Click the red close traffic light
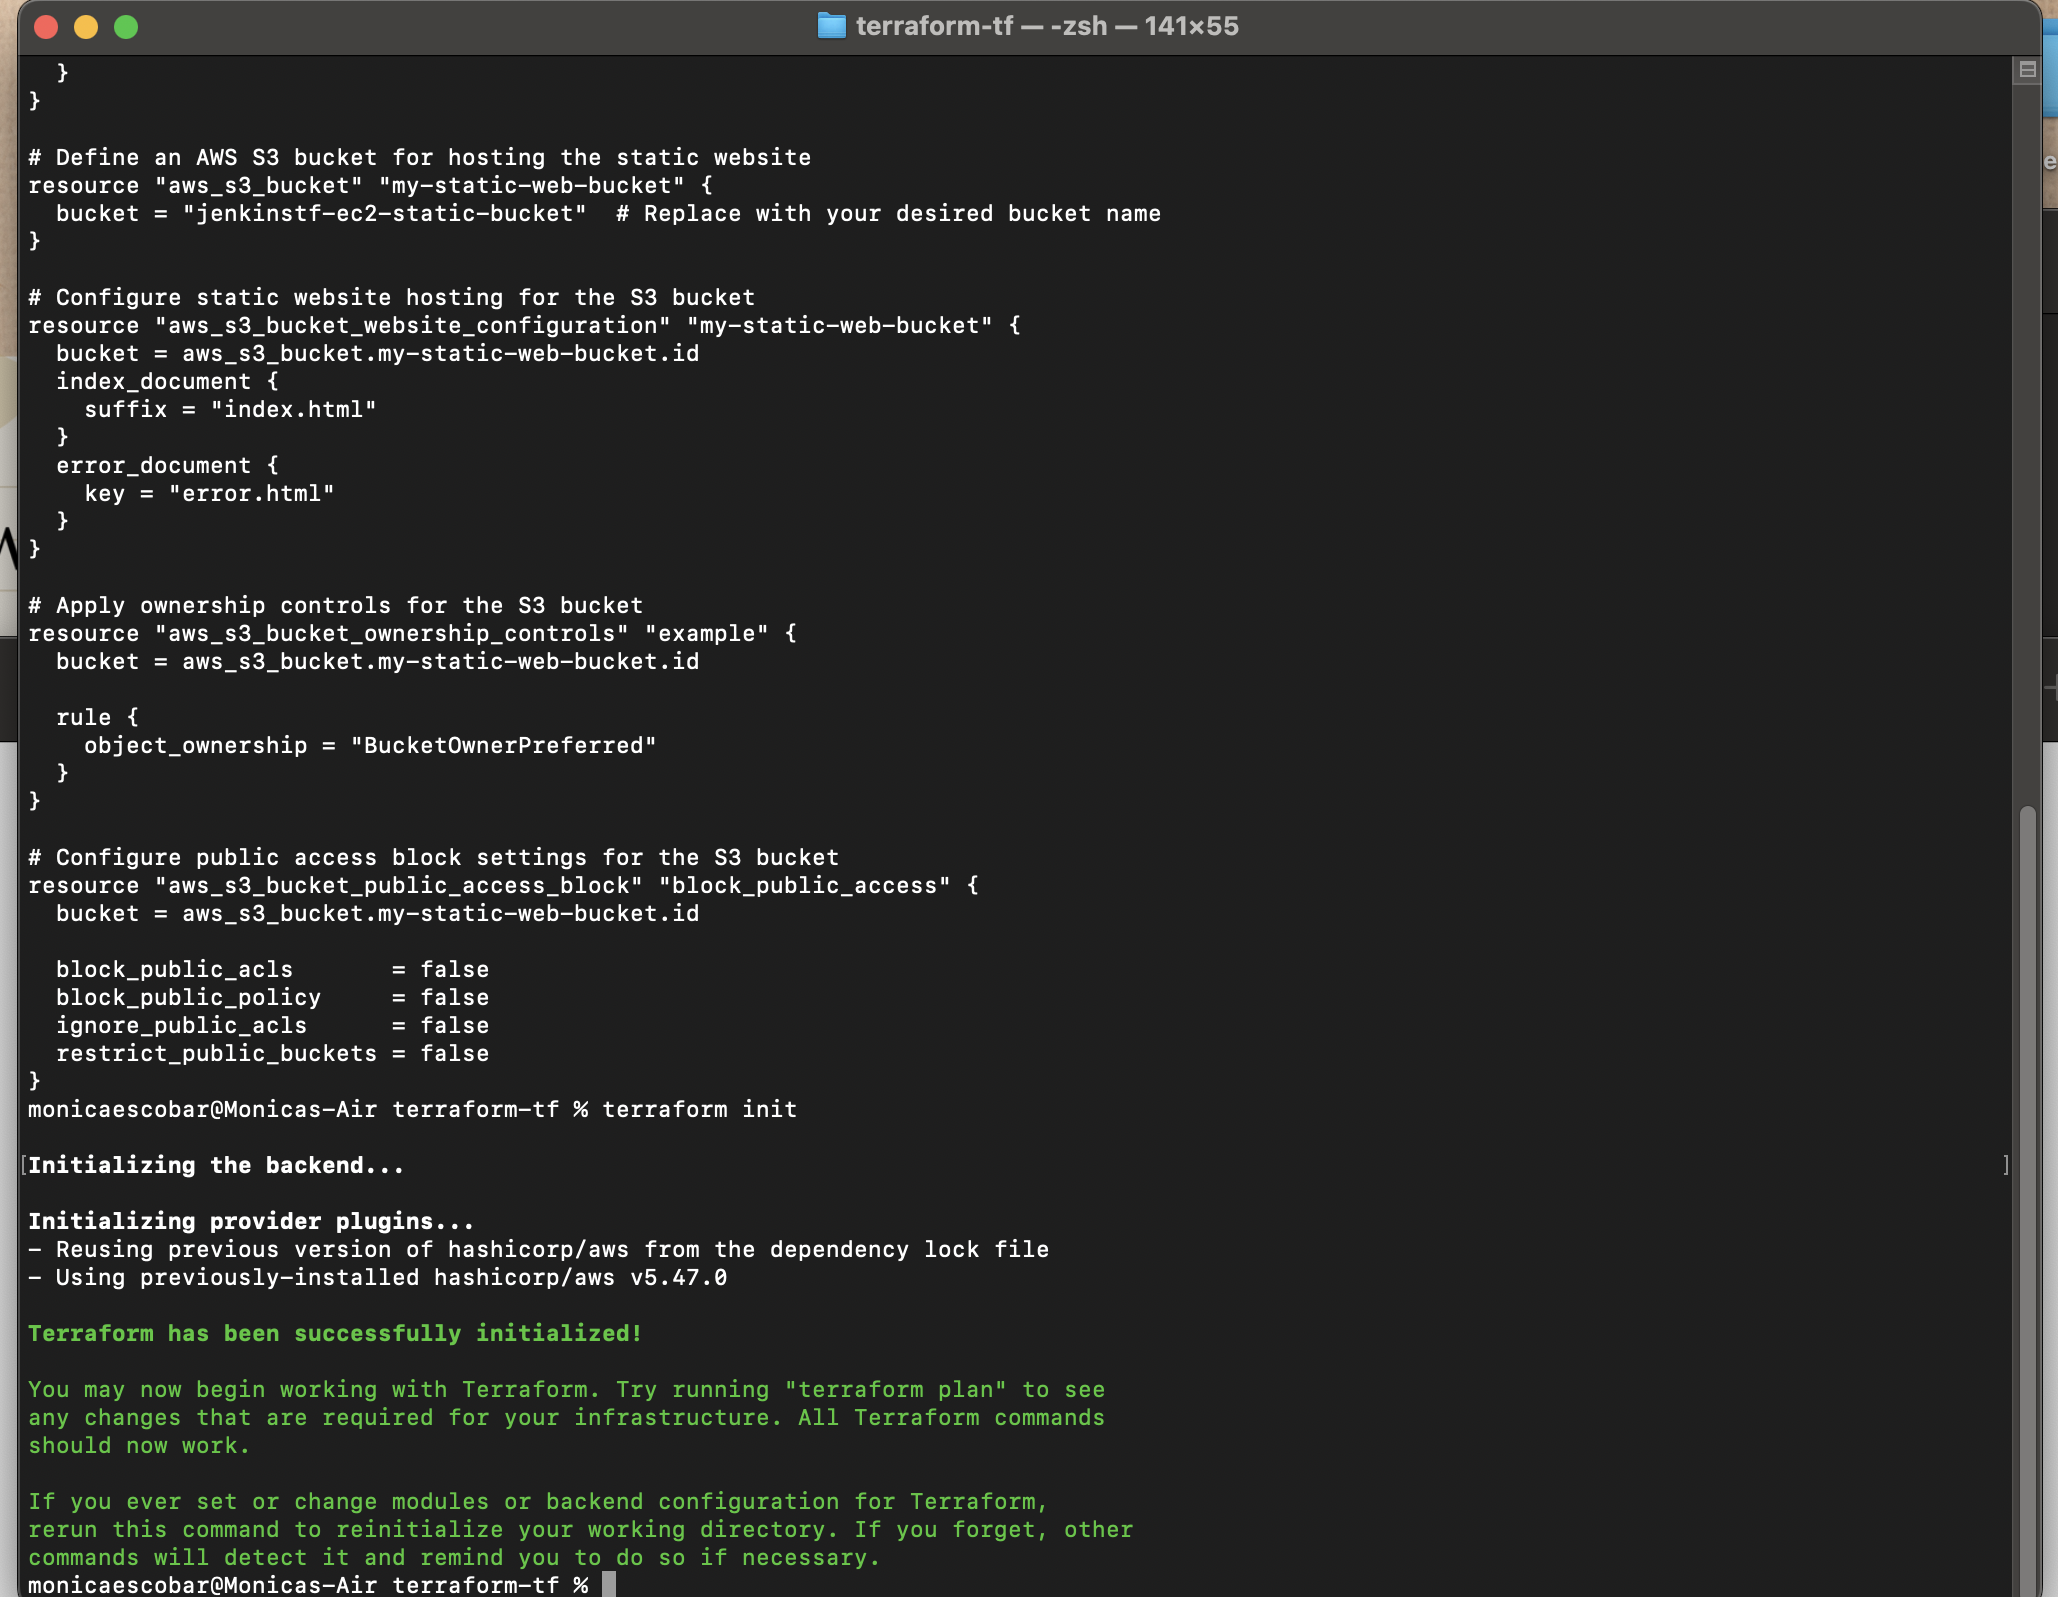This screenshot has height=1597, width=2058. coord(47,27)
